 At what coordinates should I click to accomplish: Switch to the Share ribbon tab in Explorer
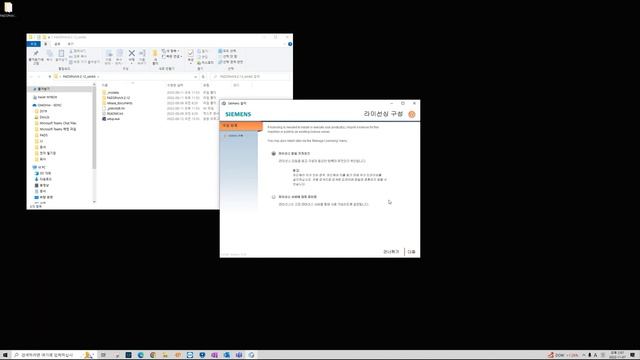pos(57,44)
